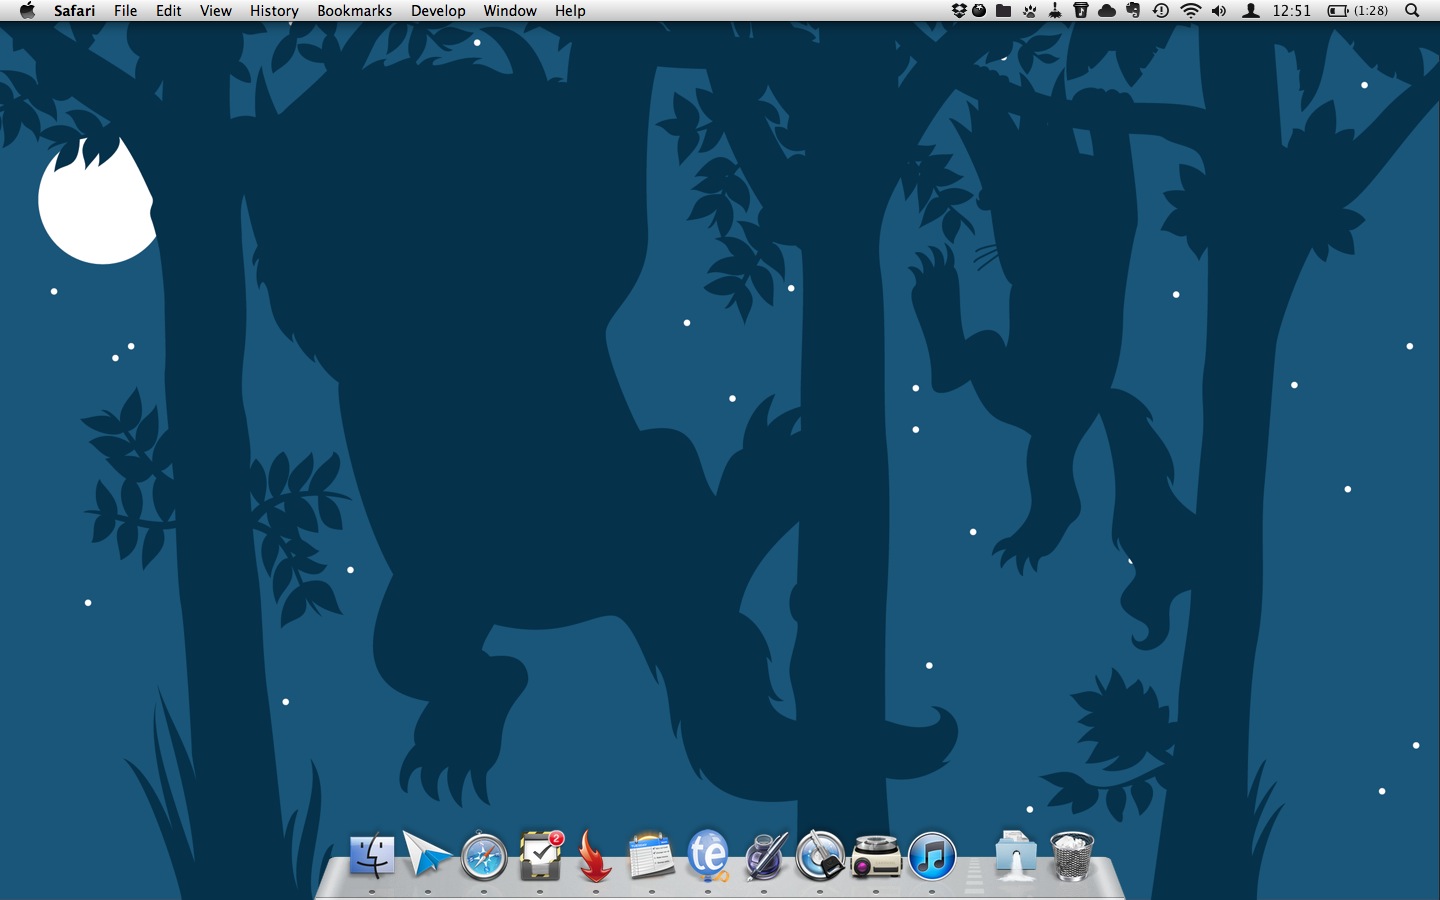Open the Apple menu
Image resolution: width=1440 pixels, height=900 pixels.
coord(27,11)
